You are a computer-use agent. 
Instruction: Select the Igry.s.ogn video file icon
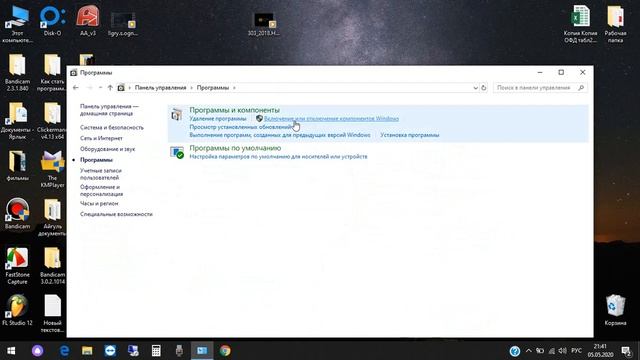click(123, 24)
